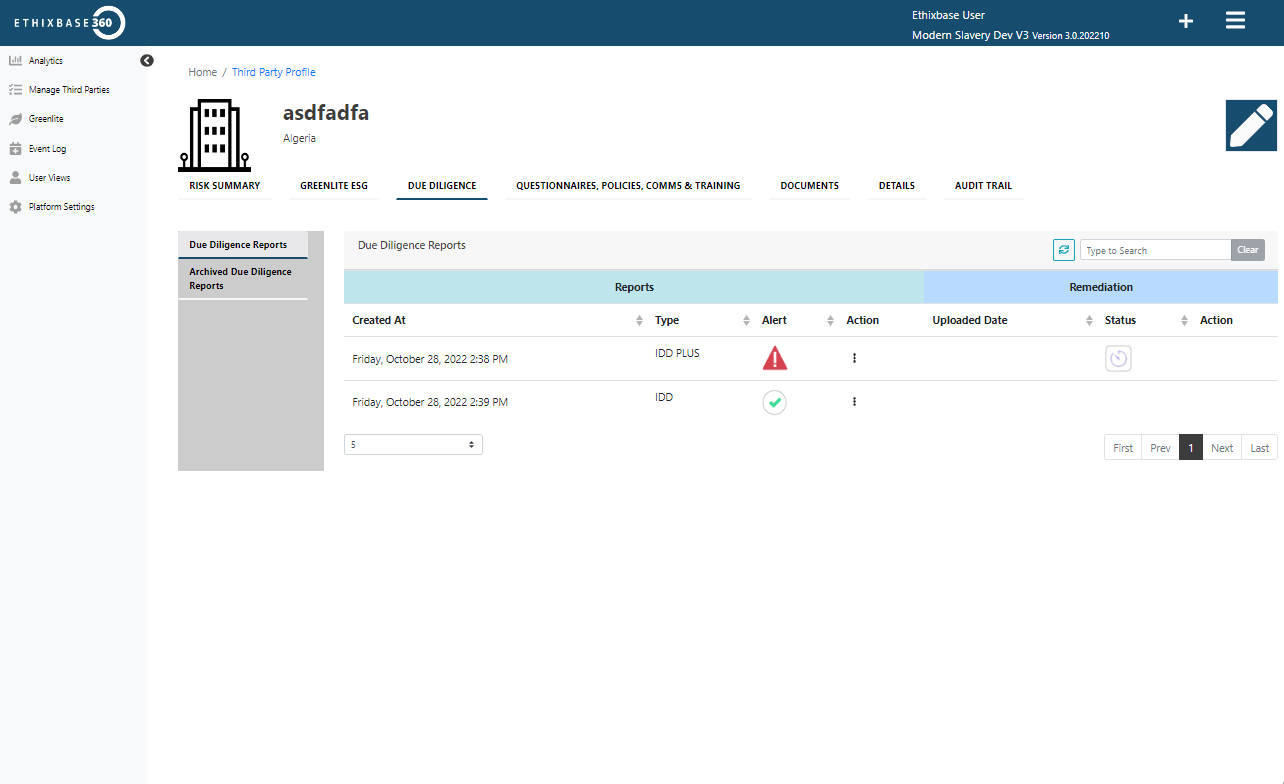Open the three-dot action menu for IDD PLUS
Image resolution: width=1284 pixels, height=784 pixels.
coord(854,357)
